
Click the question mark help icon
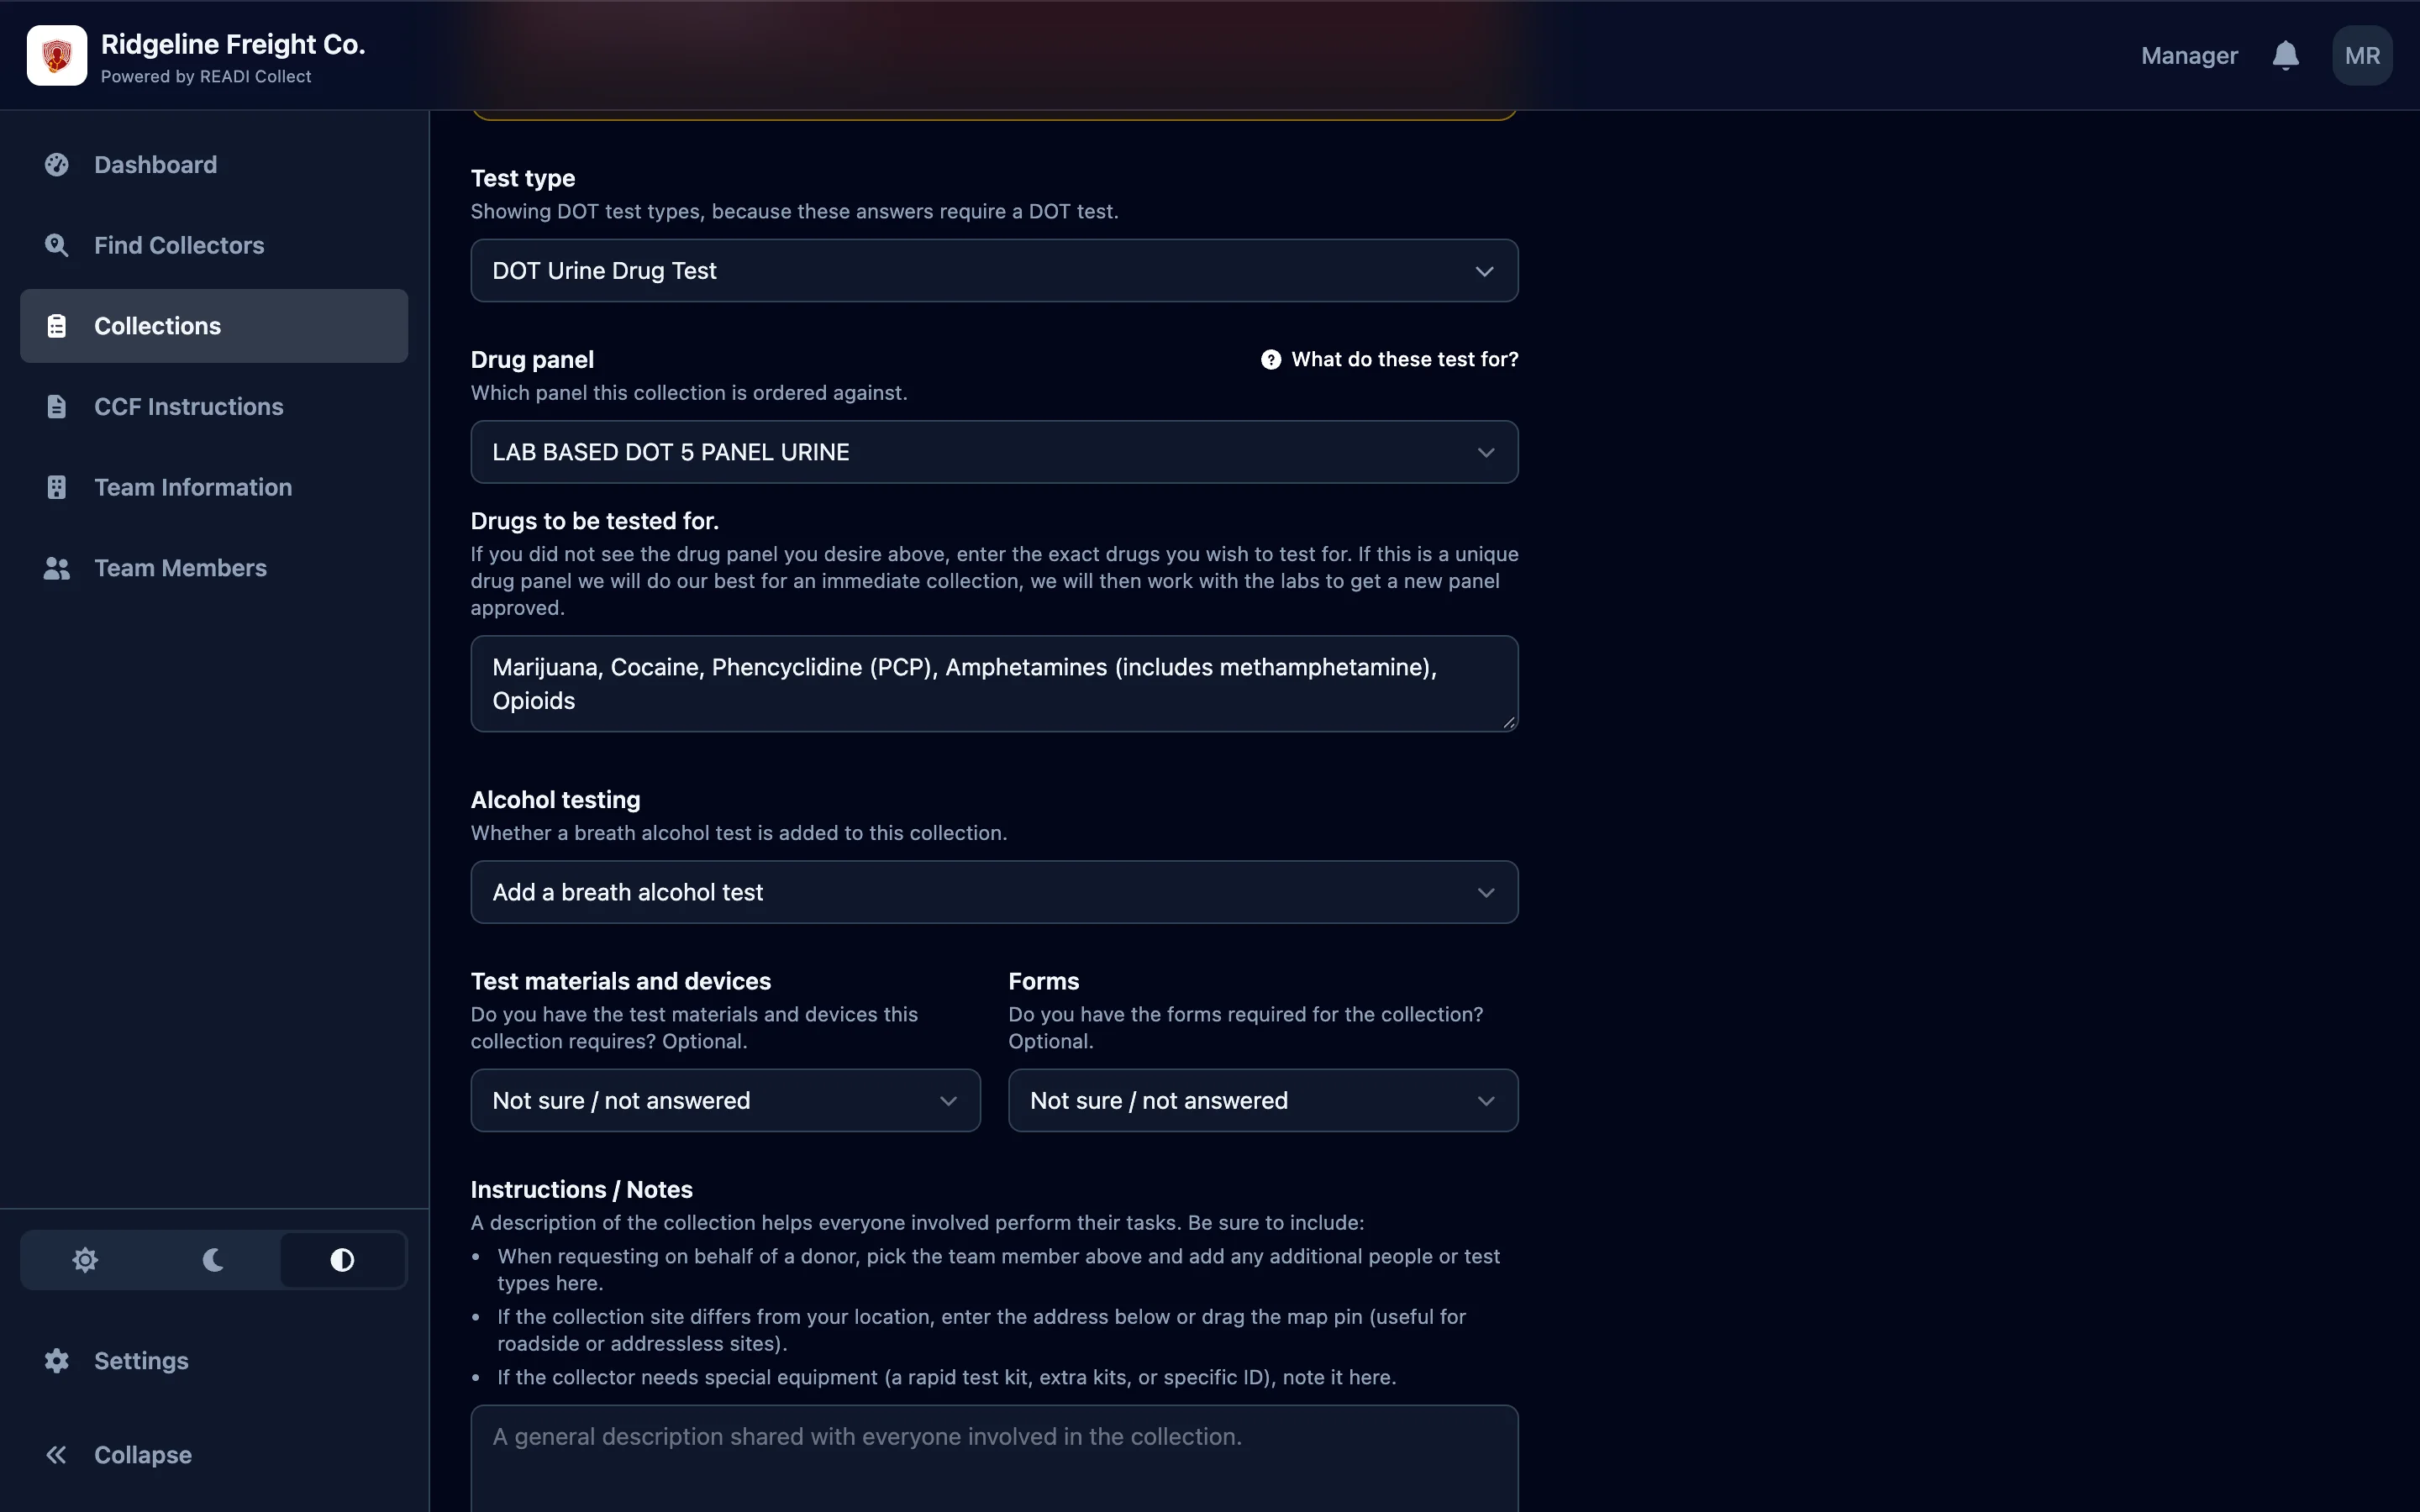[1270, 359]
